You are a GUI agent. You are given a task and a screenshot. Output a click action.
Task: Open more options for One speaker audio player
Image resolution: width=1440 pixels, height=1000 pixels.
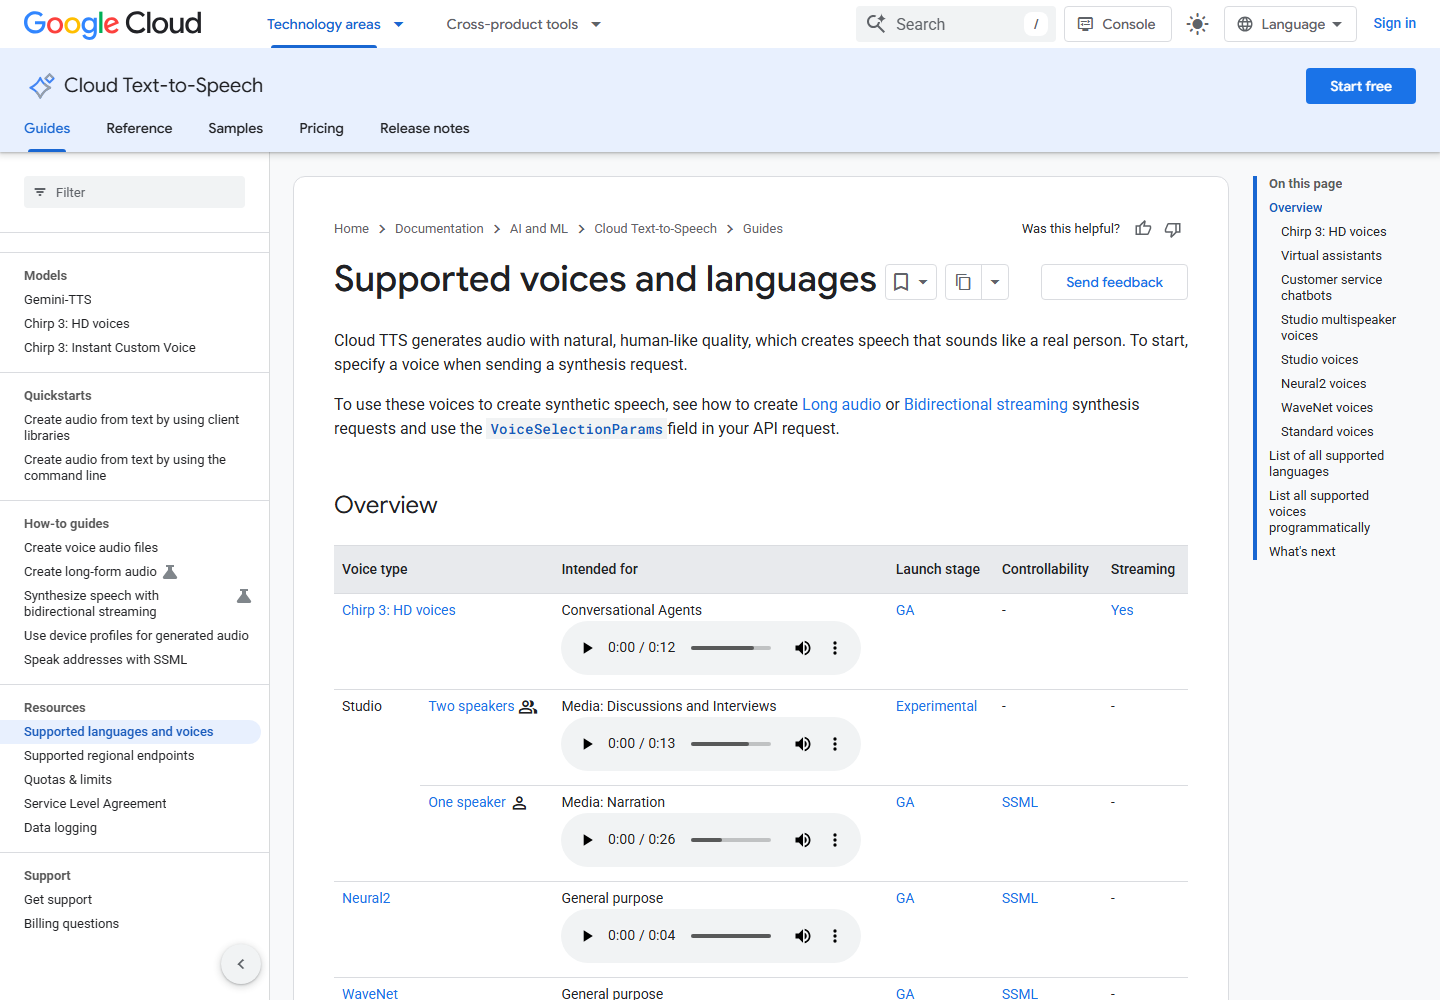835,840
